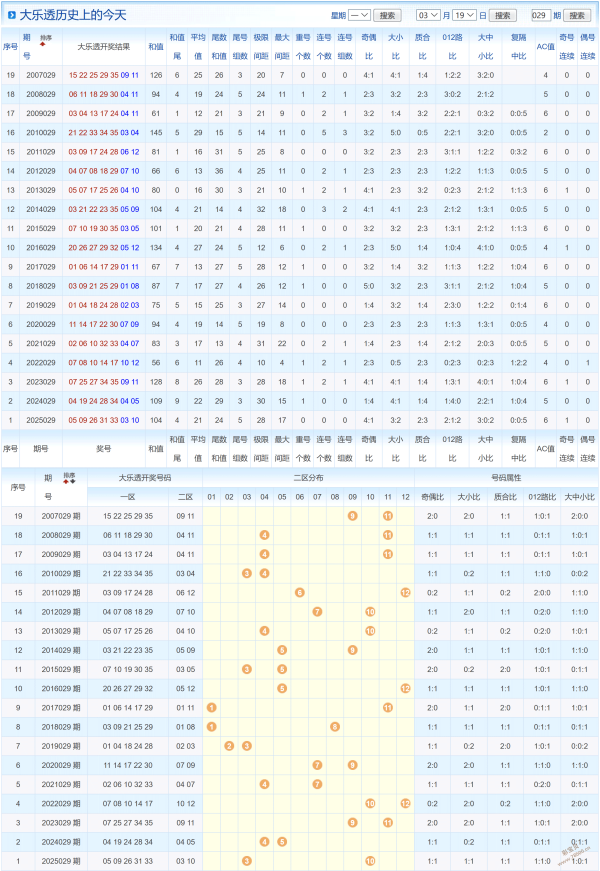Select orange ball 01 in the 2017029 row
The image size is (600, 871).
tap(211, 707)
